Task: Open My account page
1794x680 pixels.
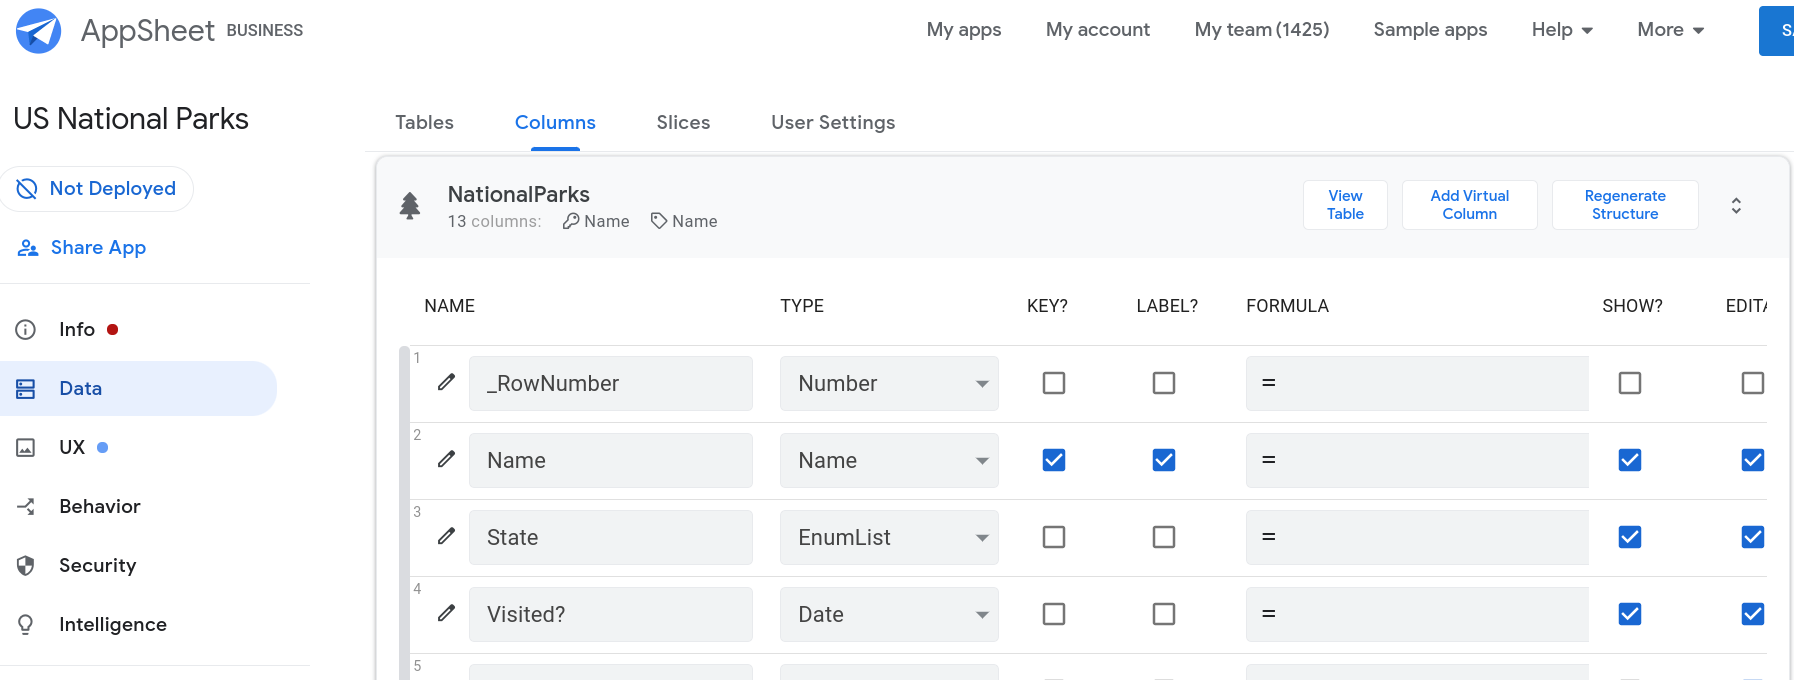Action: pyautogui.click(x=1098, y=30)
